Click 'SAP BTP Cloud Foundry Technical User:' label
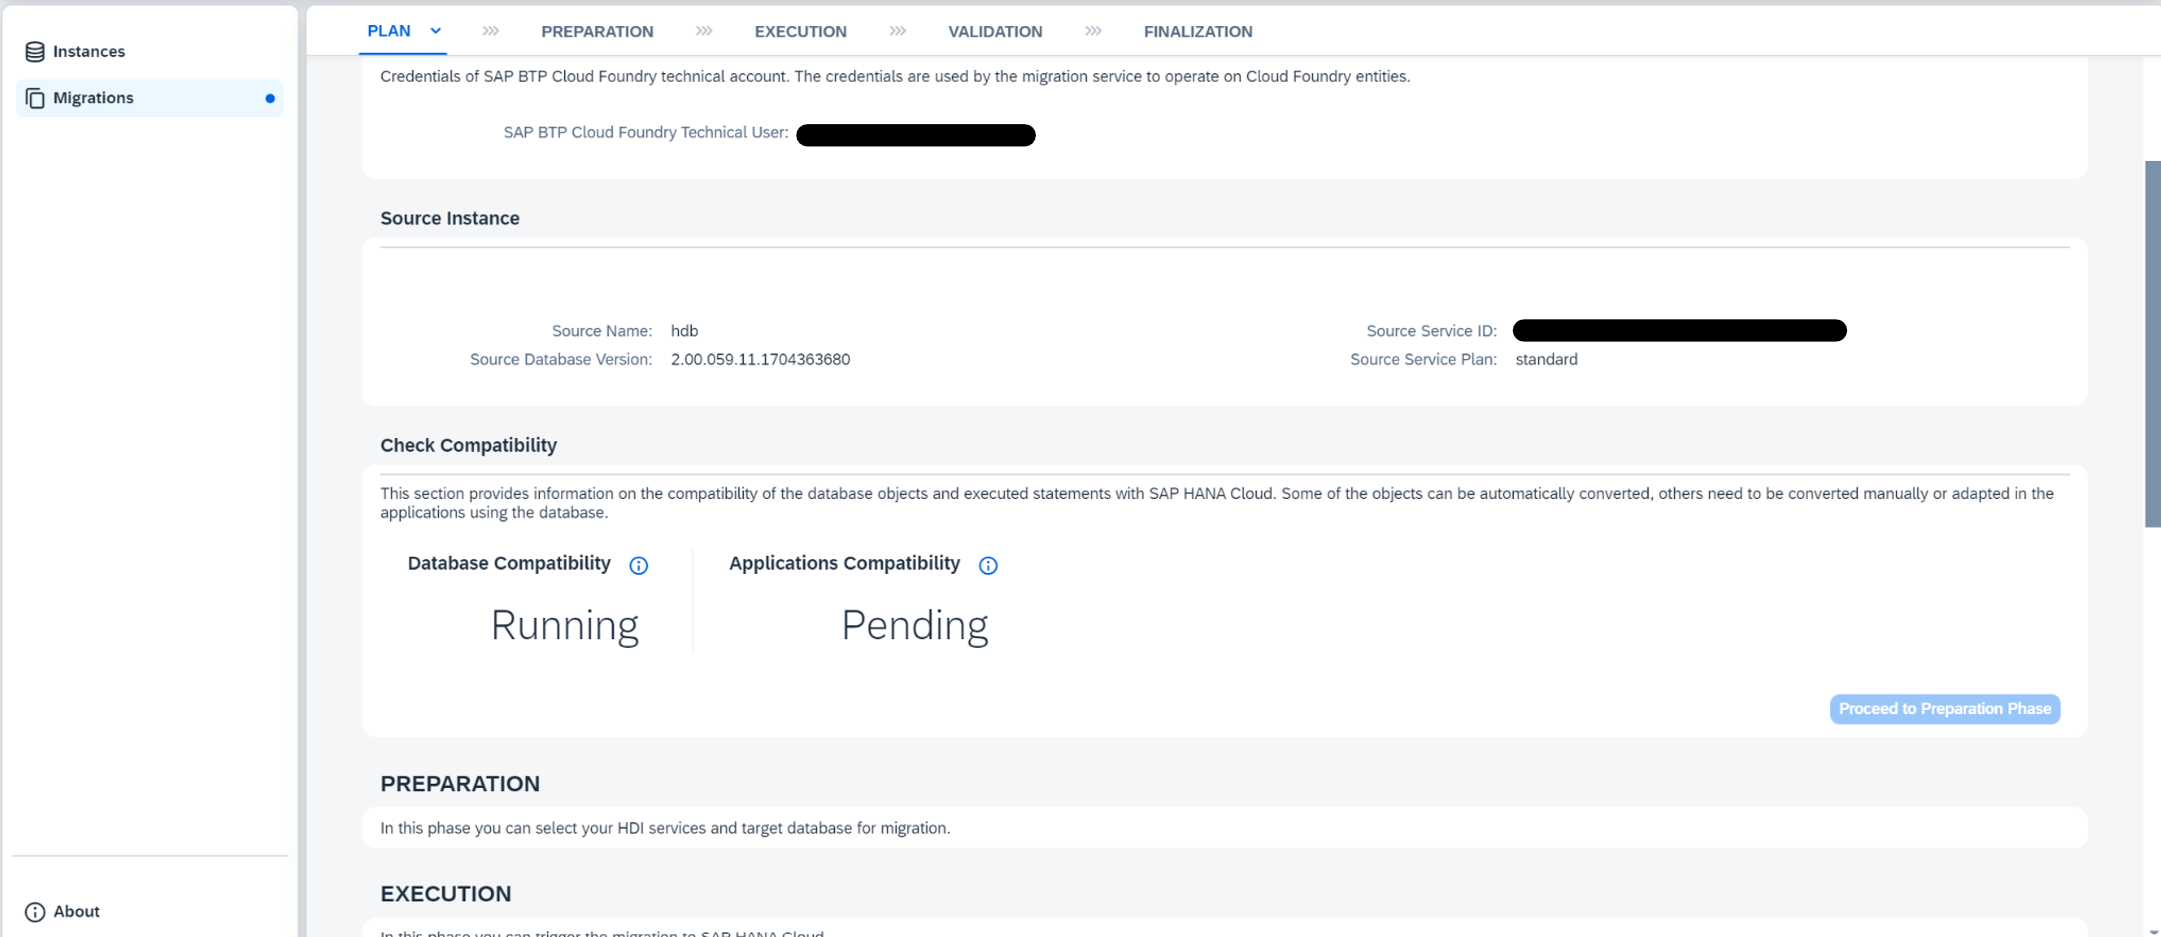 click(x=646, y=133)
